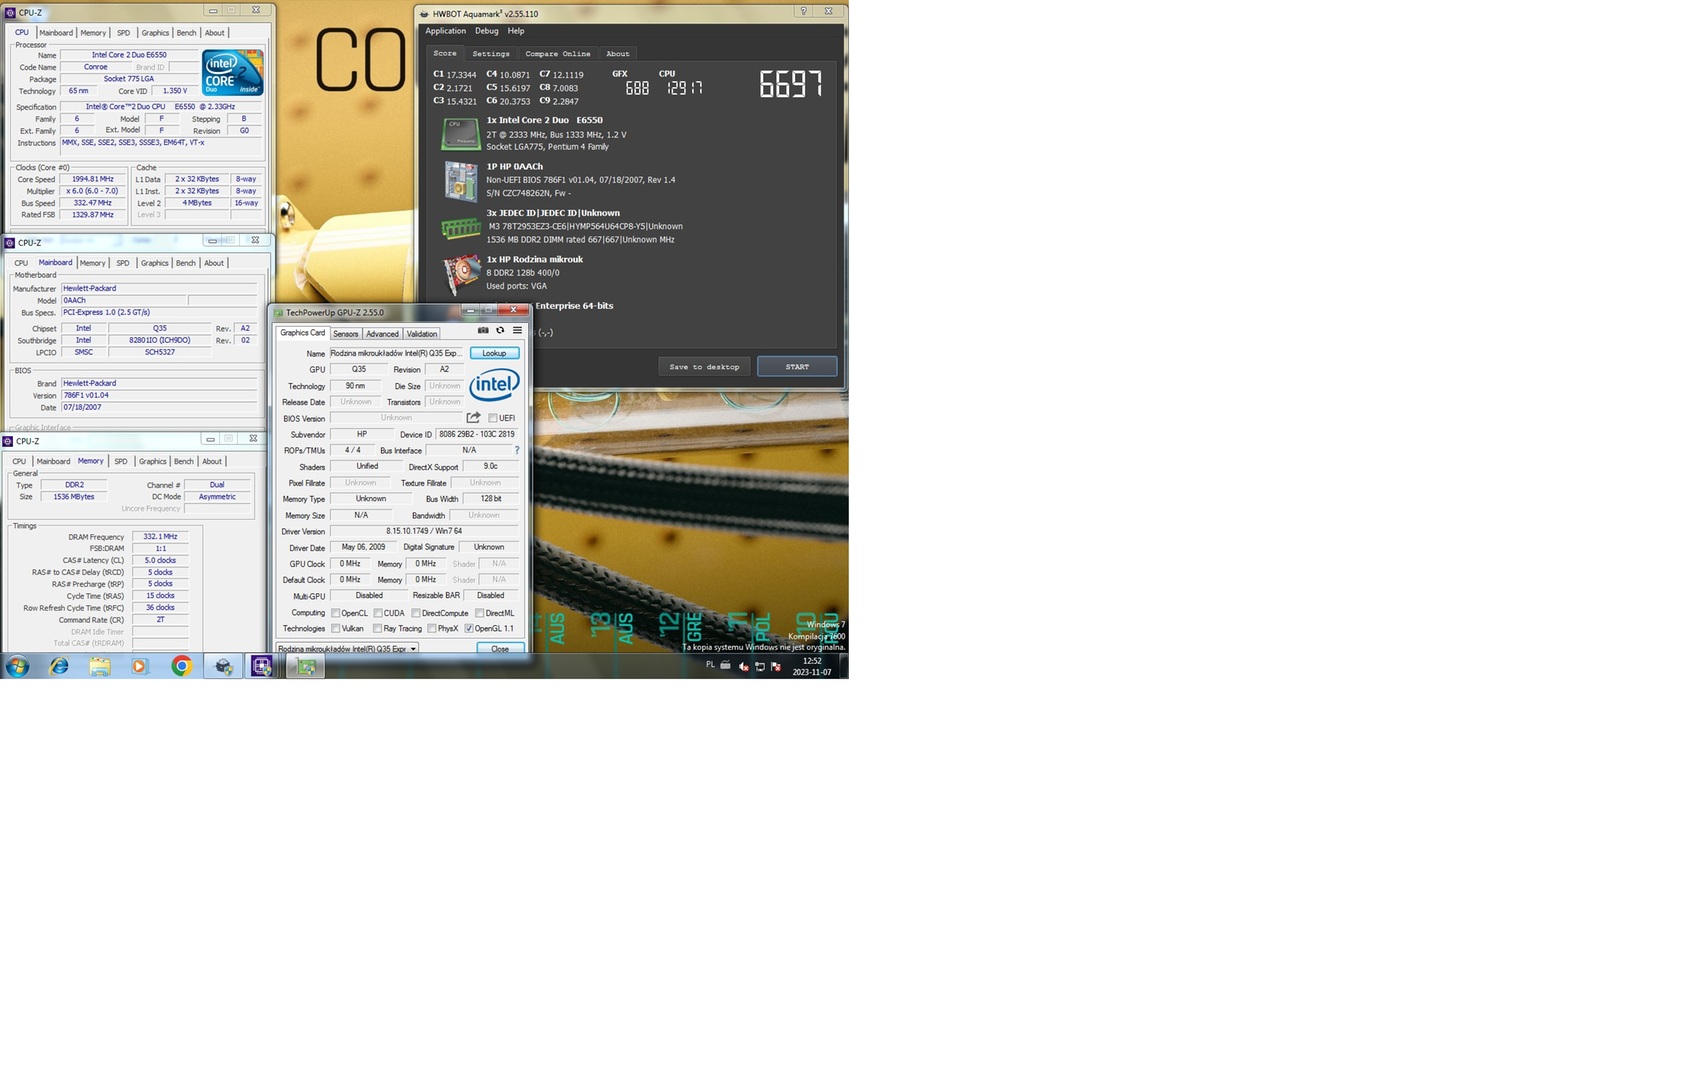
Task: Launch Internet Explorer from the taskbar
Action: (x=59, y=666)
